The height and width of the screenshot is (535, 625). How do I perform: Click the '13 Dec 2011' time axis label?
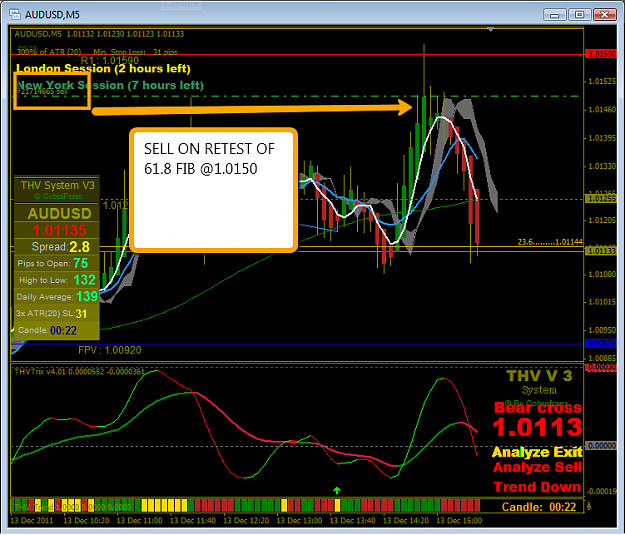coord(32,521)
